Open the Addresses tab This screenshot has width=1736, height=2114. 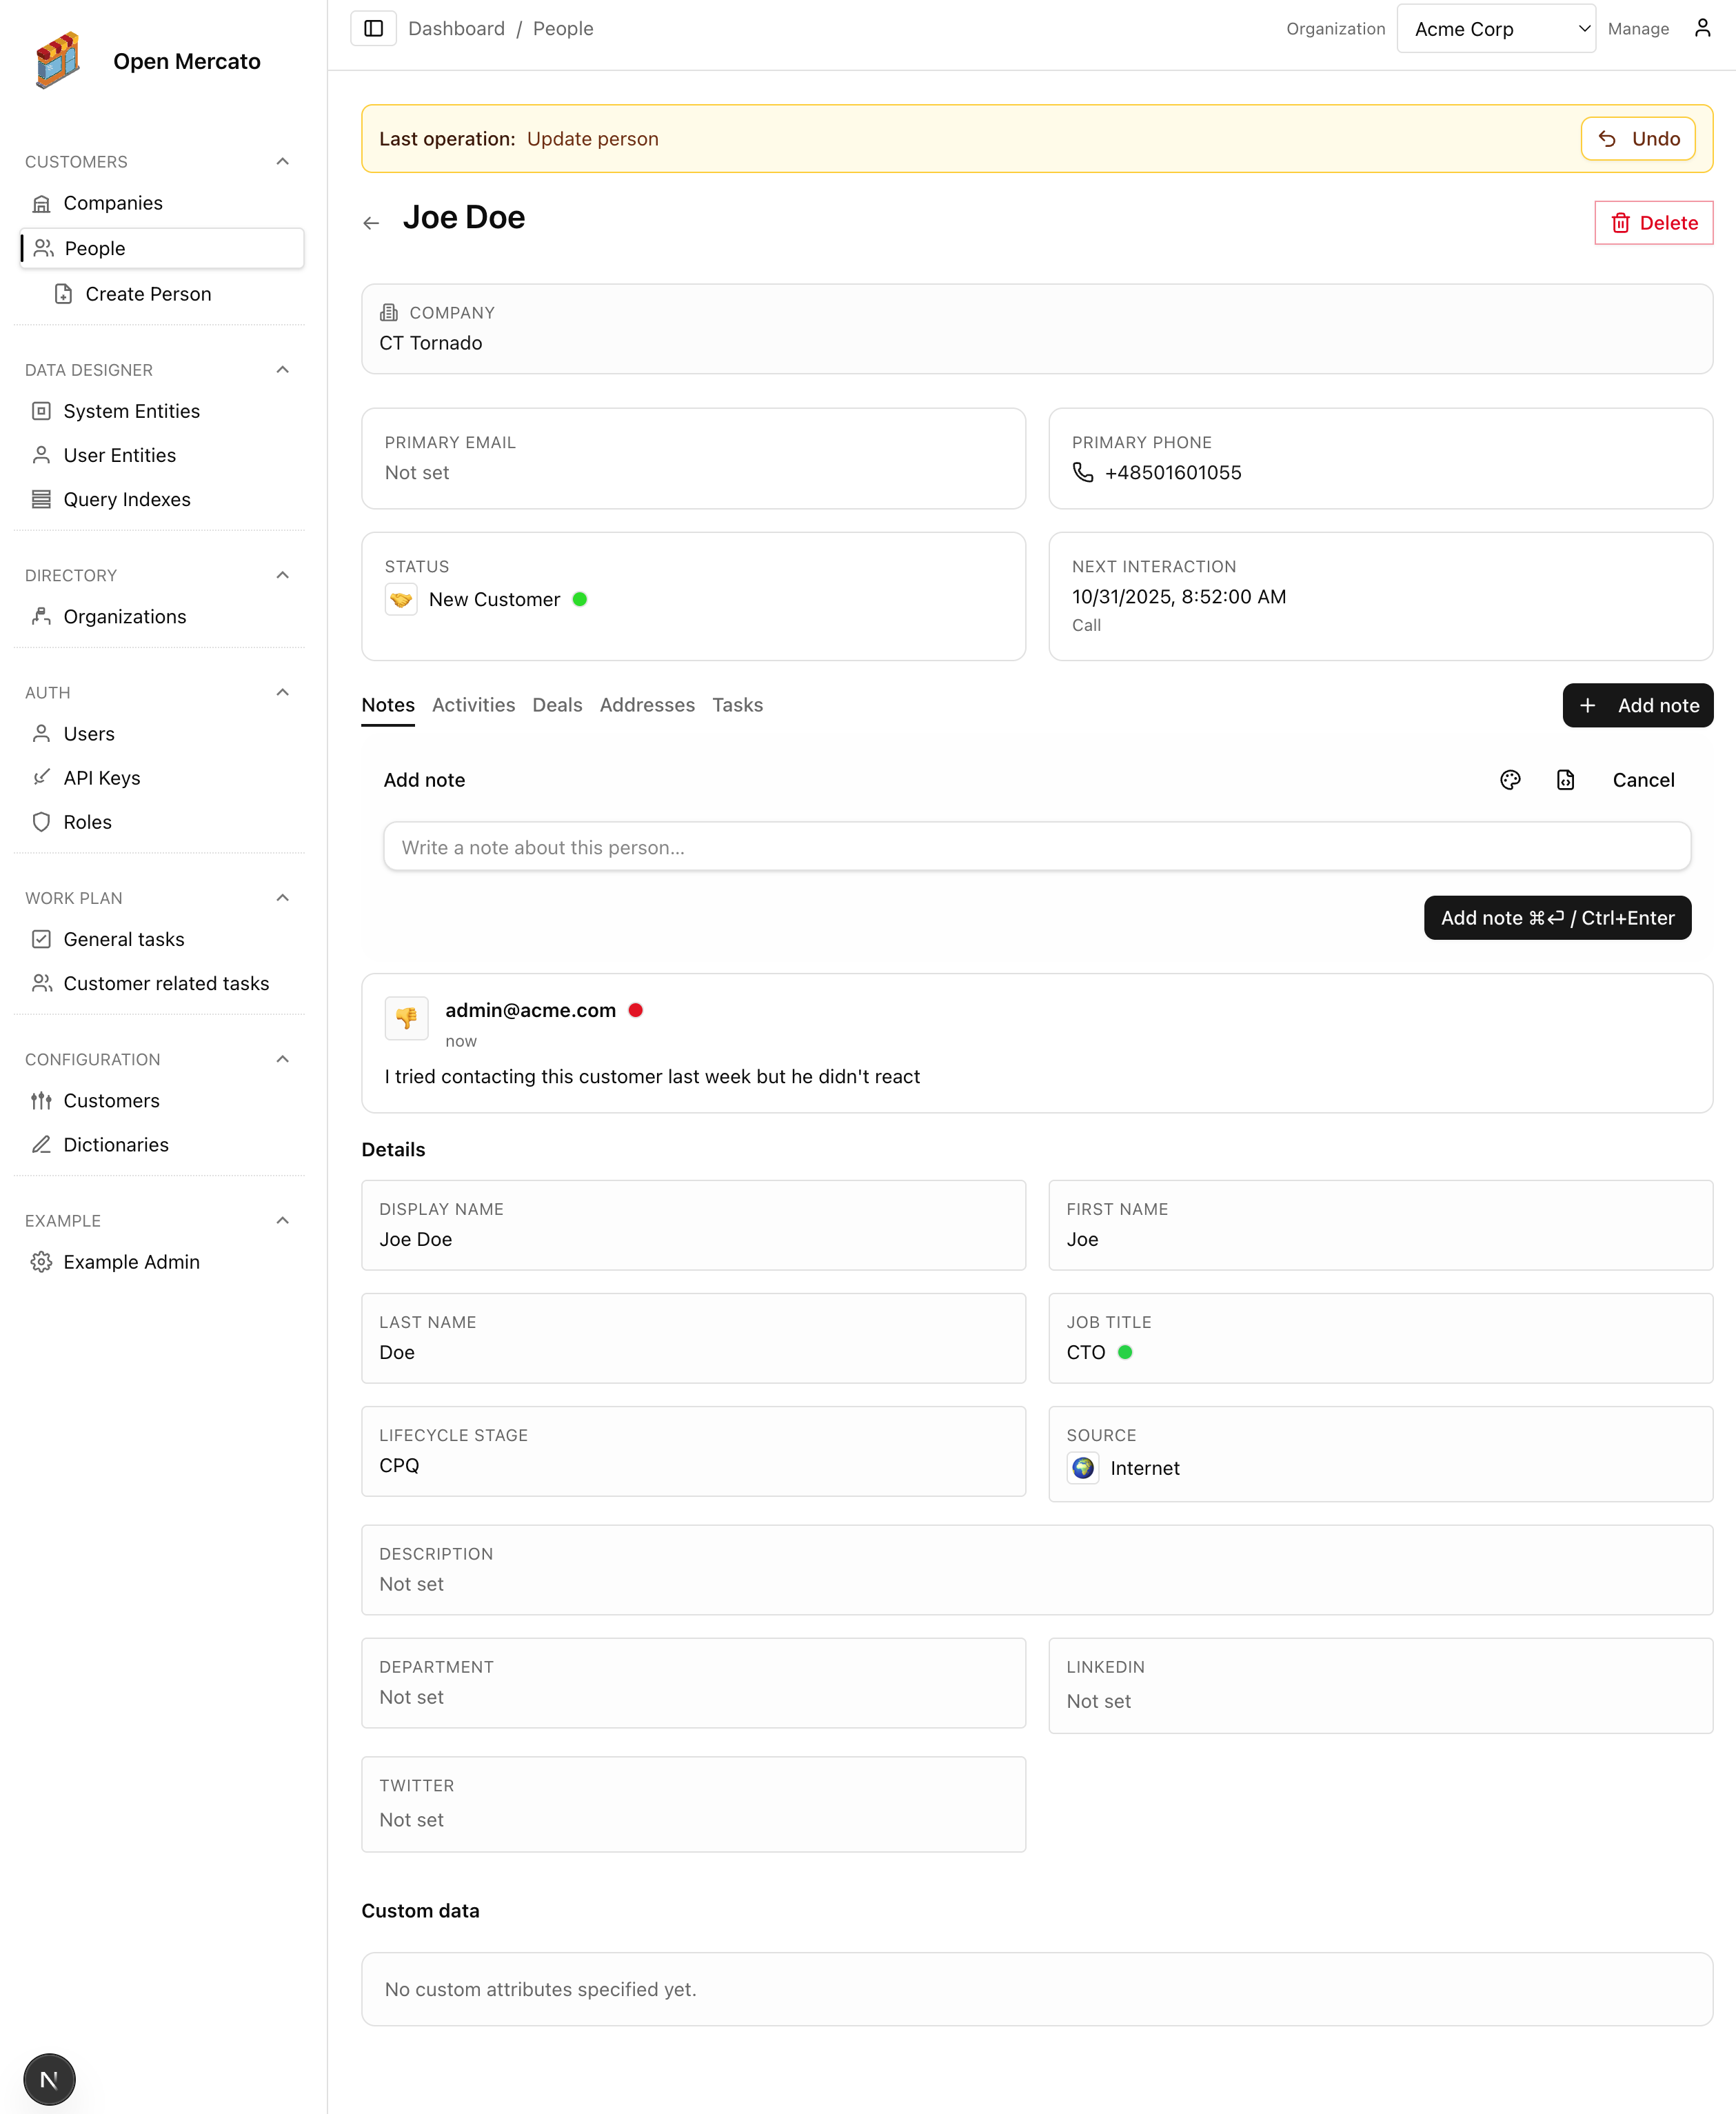point(647,705)
